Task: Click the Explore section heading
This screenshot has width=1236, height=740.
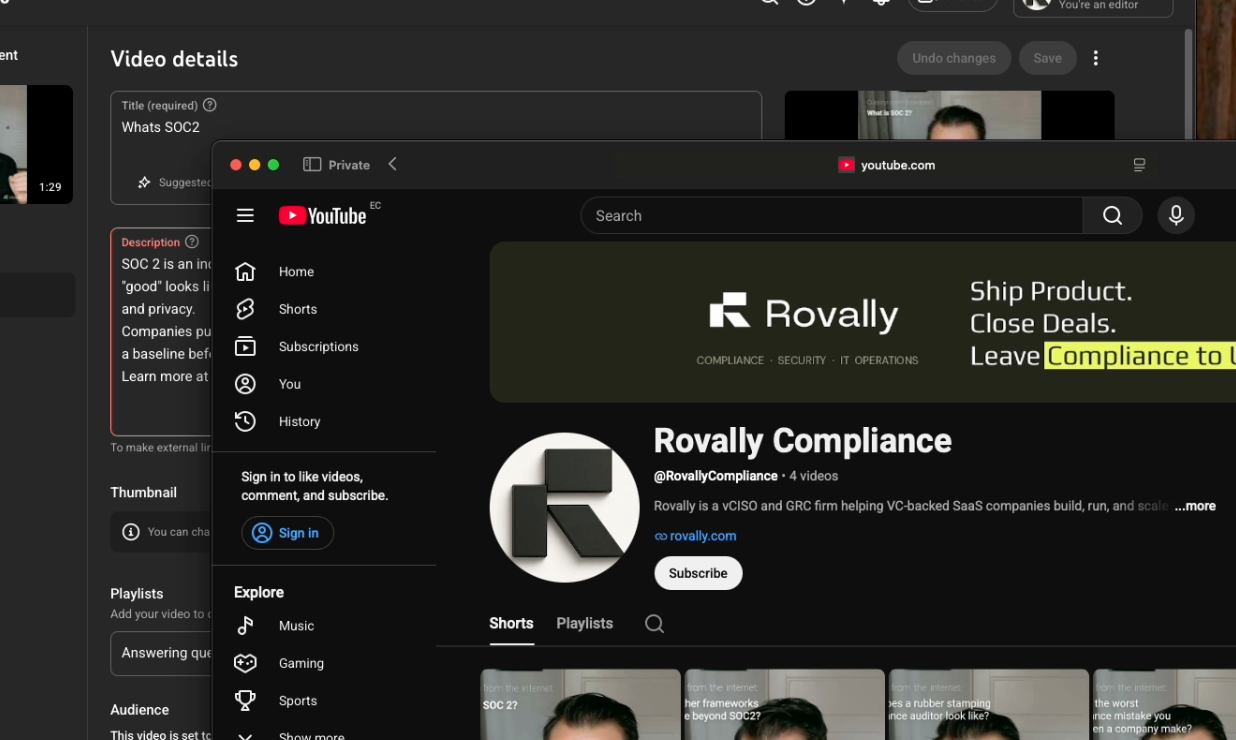Action: 259,592
